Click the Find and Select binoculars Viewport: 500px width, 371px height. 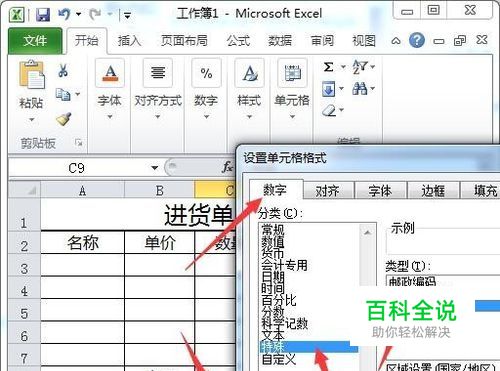[x=360, y=89]
